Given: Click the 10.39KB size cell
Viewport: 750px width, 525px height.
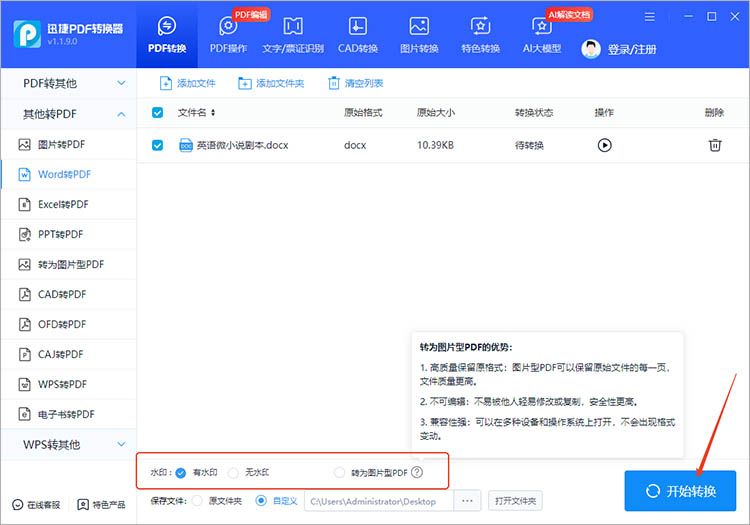Looking at the screenshot, I should [x=435, y=145].
